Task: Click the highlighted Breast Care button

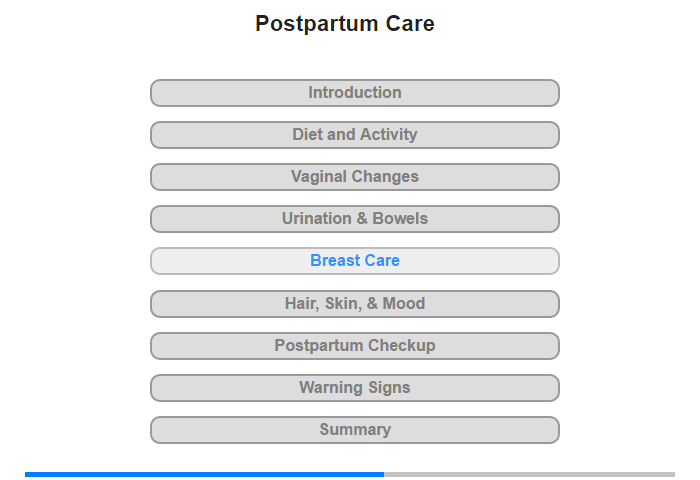Action: pos(355,261)
